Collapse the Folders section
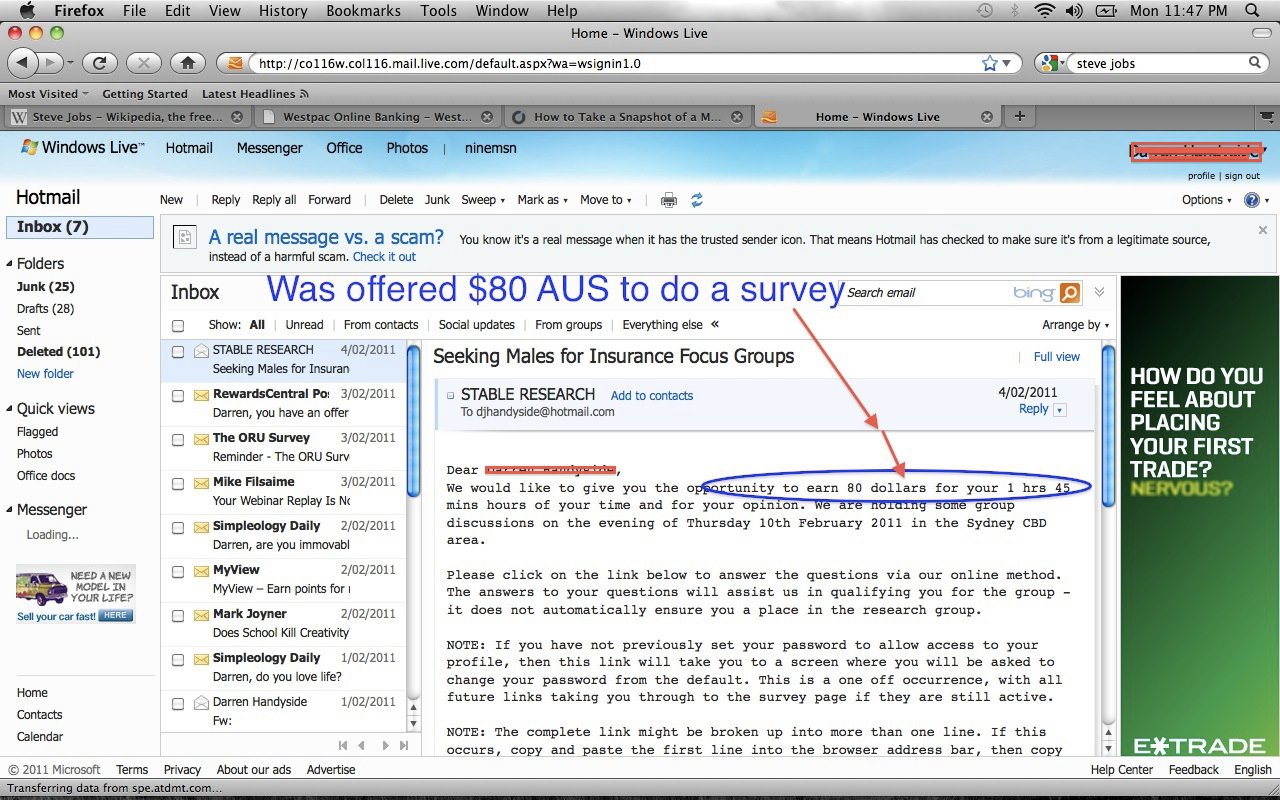The width and height of the screenshot is (1280, 800). tap(9, 264)
